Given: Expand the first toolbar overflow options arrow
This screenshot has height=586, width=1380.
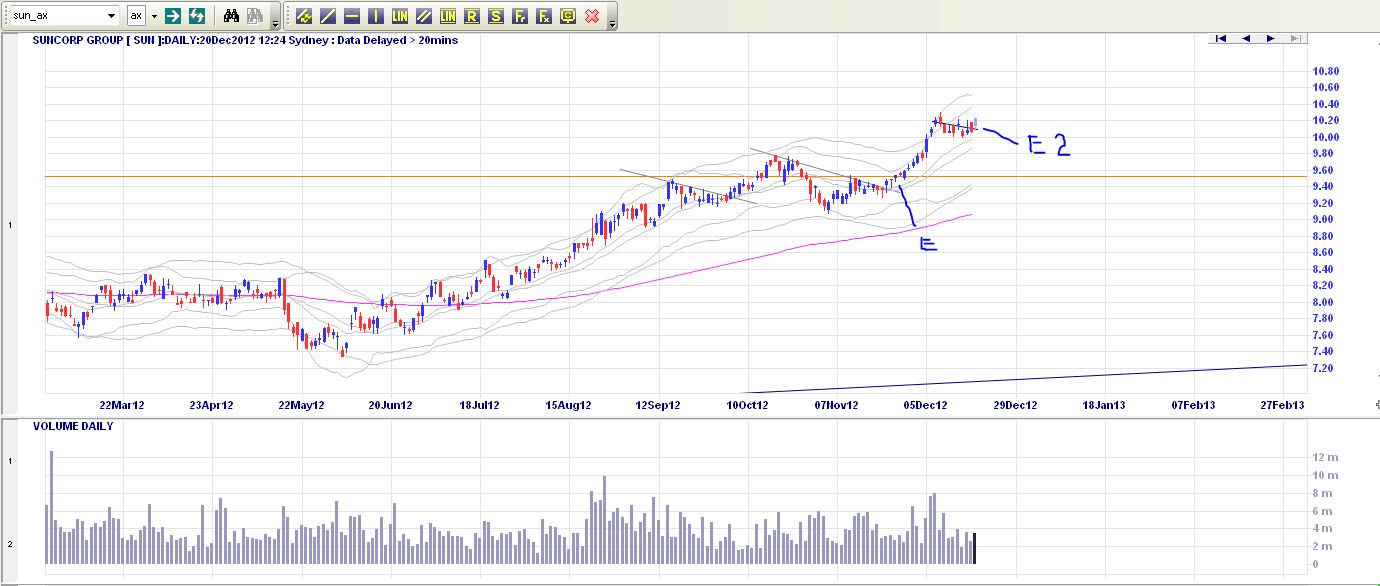Looking at the screenshot, I should point(275,22).
